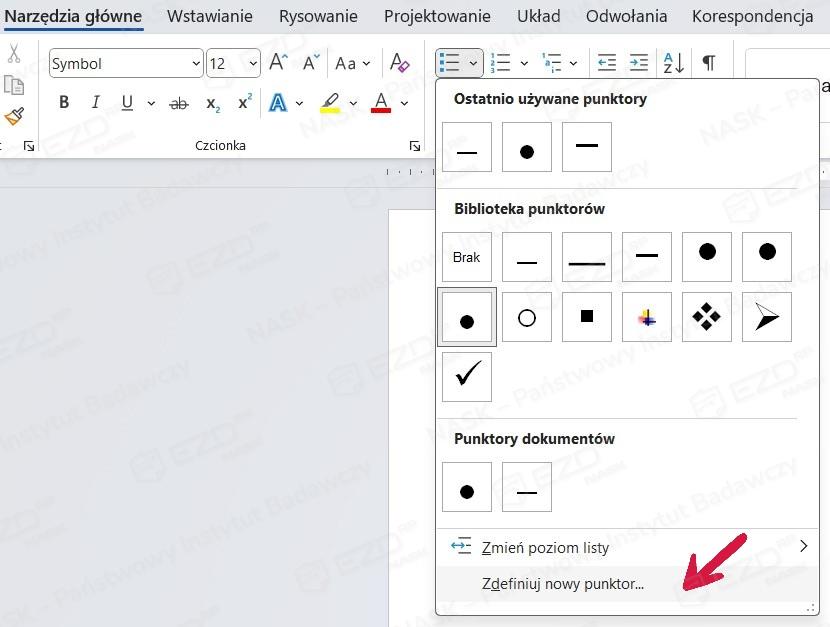Screen dimensions: 830x627
Task: Click the Decrease Indent icon
Action: pos(606,63)
